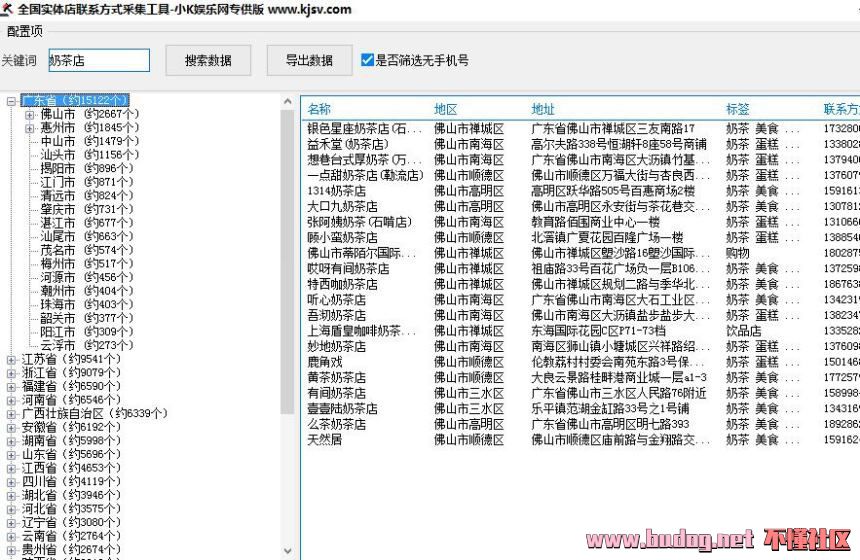
Task: Click the 导出数据 button
Action: 309,60
